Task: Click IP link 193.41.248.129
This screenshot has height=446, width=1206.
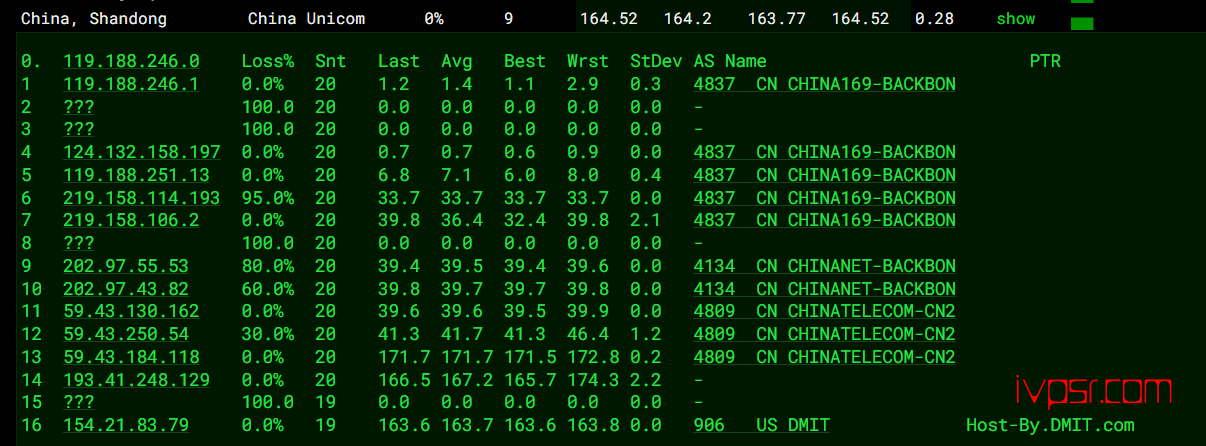Action: click(x=137, y=380)
